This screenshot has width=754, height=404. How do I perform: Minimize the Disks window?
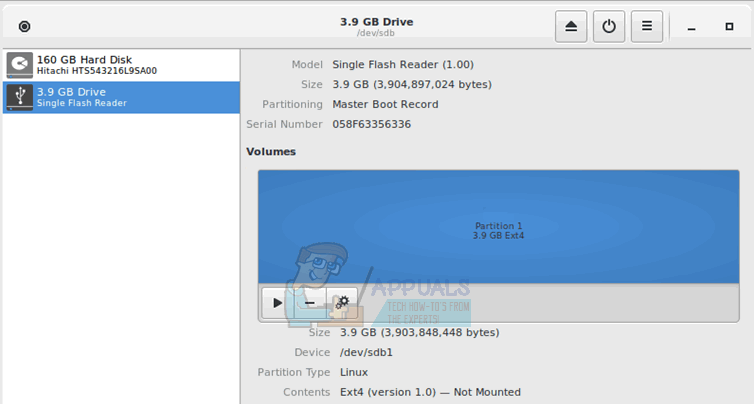click(x=691, y=27)
